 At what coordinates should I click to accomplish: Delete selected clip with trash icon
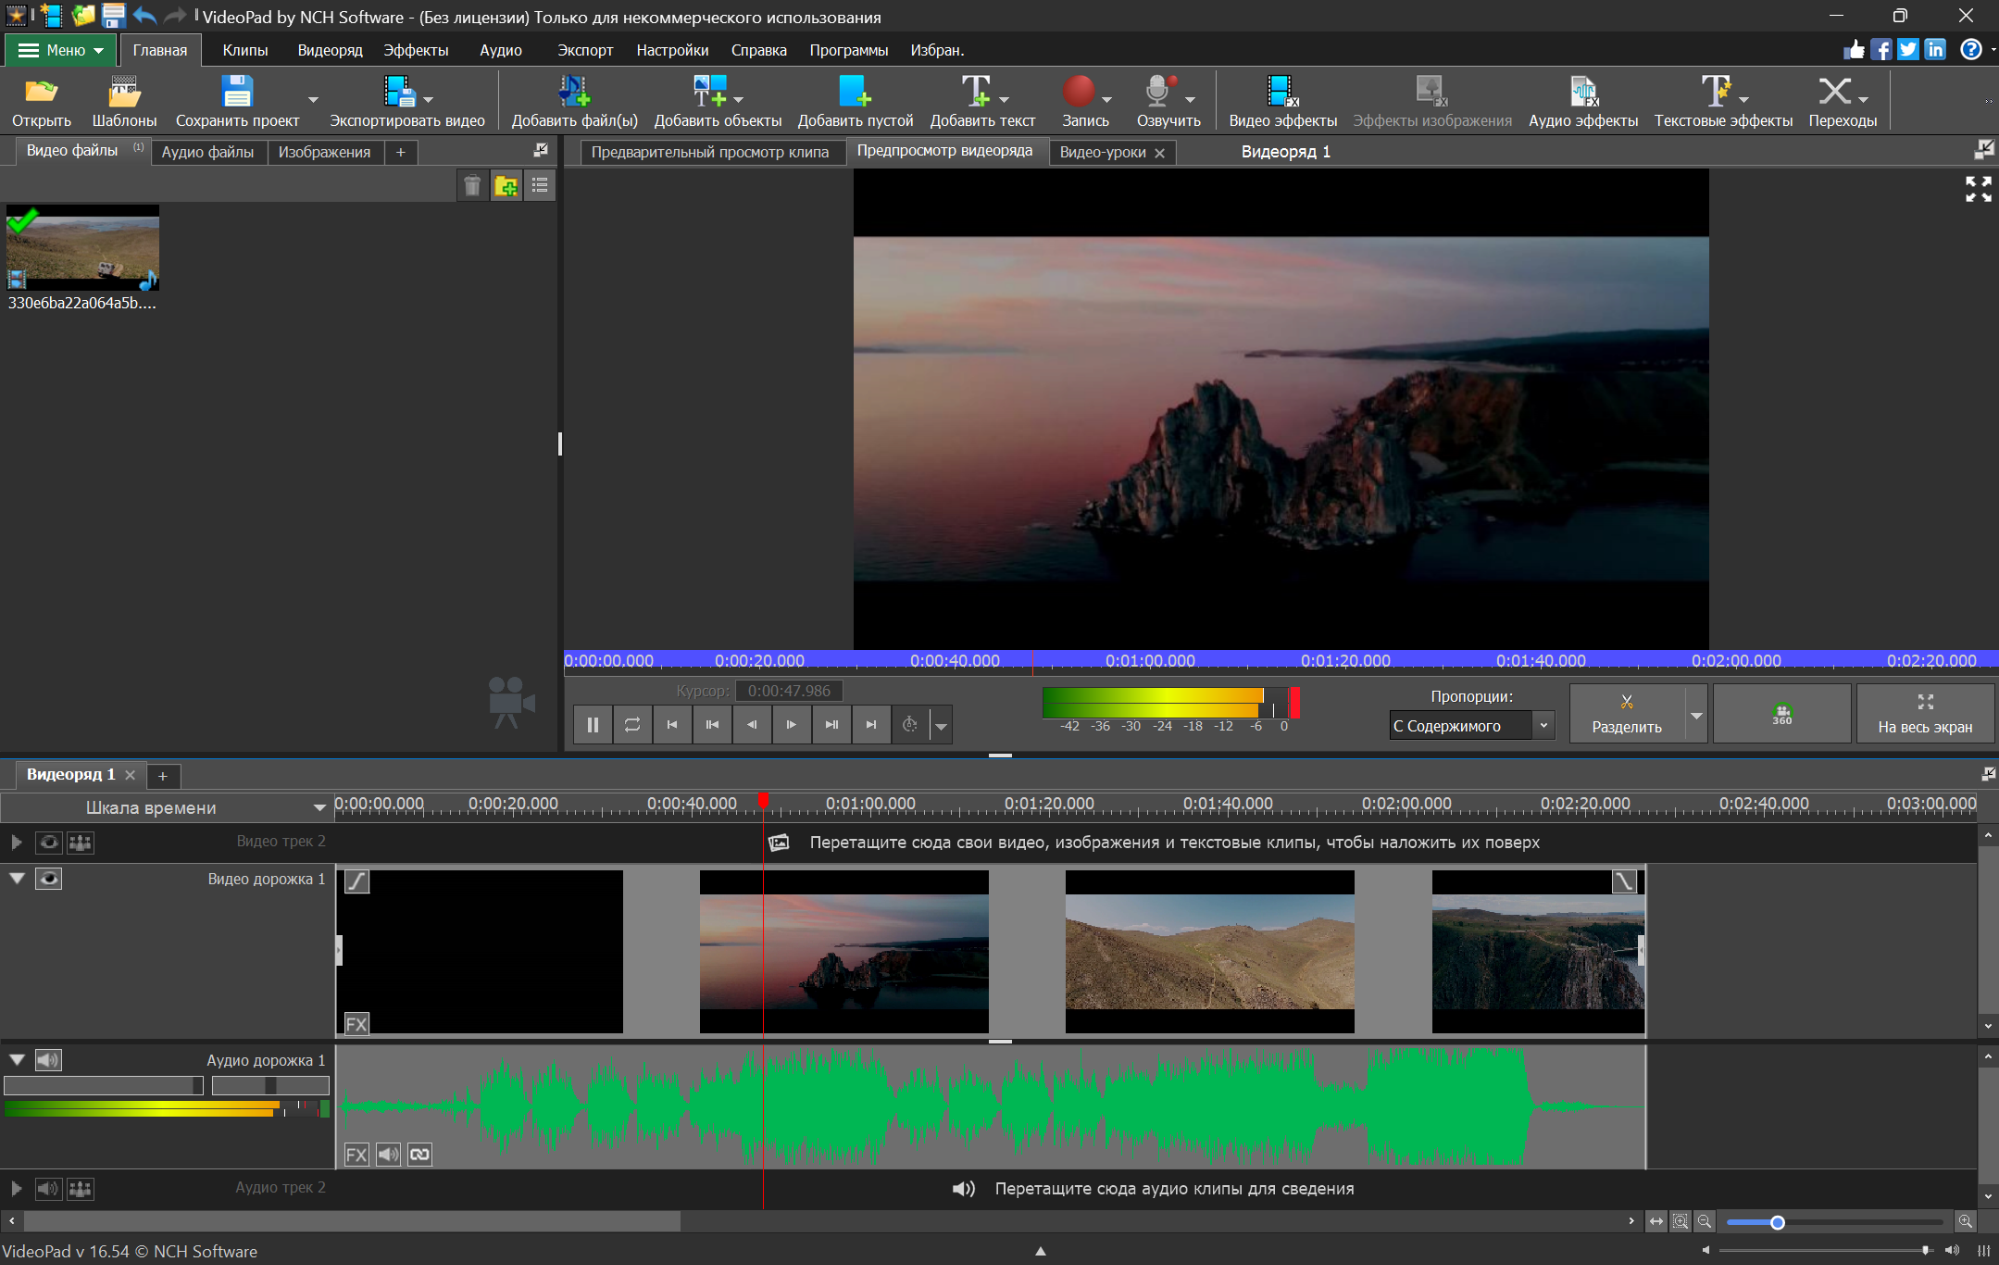coord(472,186)
